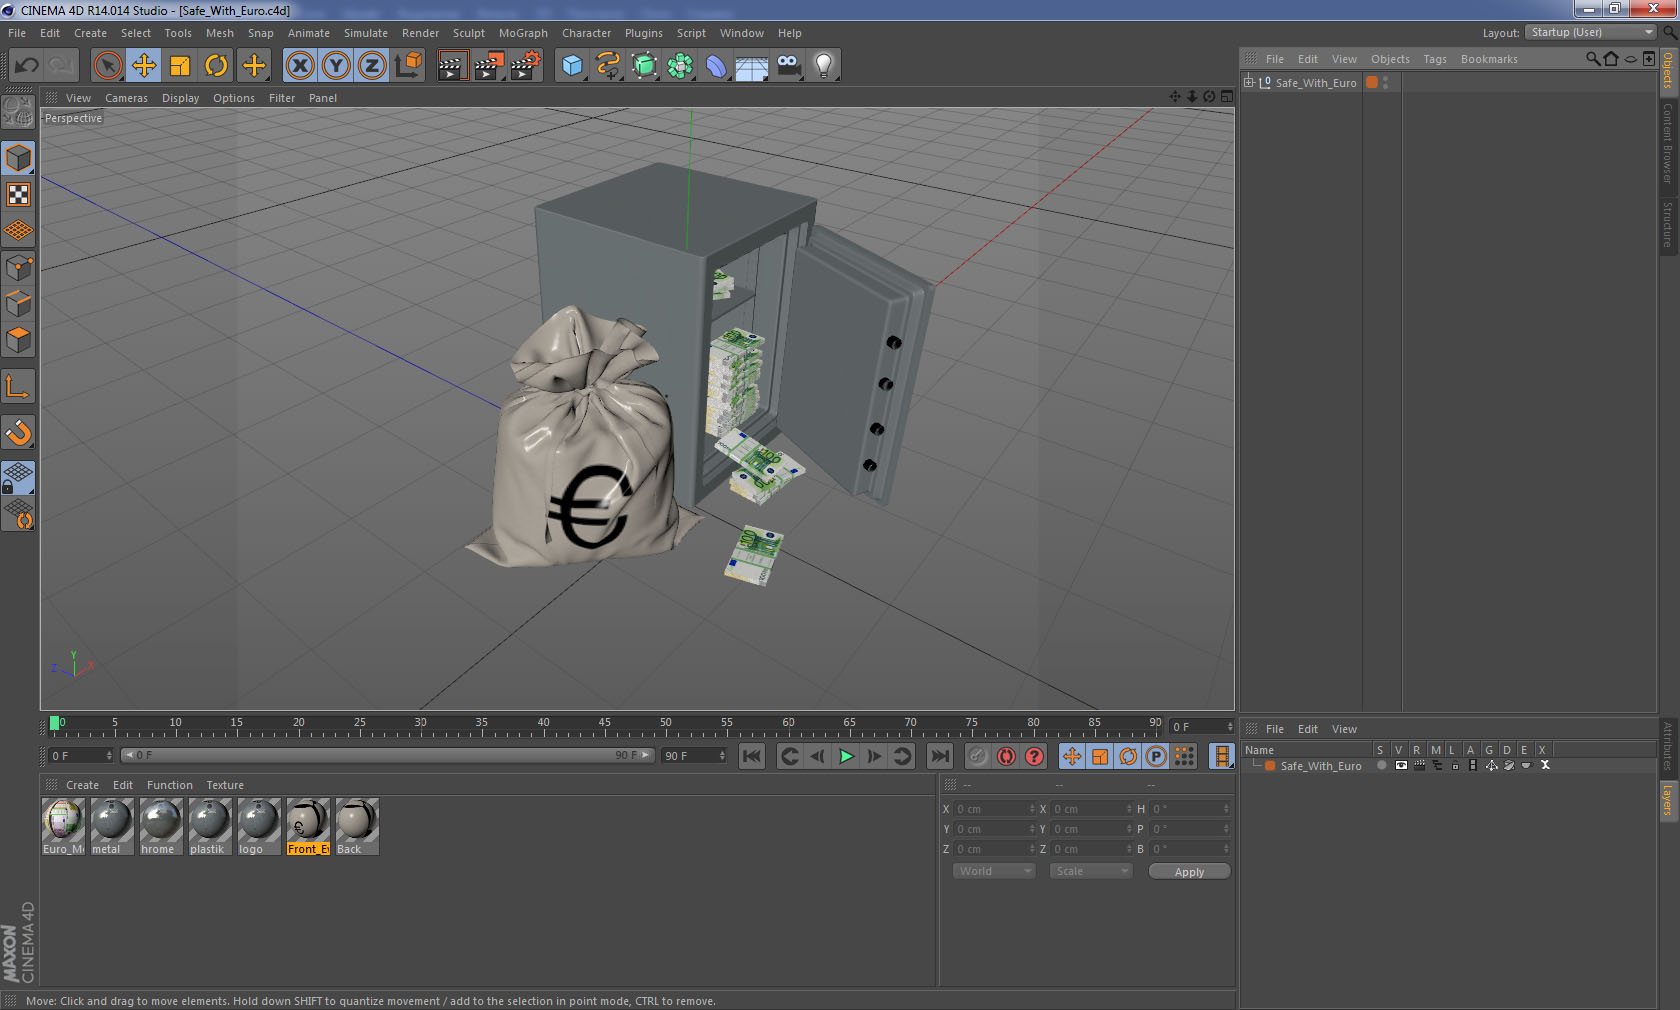
Task: Select the Scale tool
Action: 180,66
